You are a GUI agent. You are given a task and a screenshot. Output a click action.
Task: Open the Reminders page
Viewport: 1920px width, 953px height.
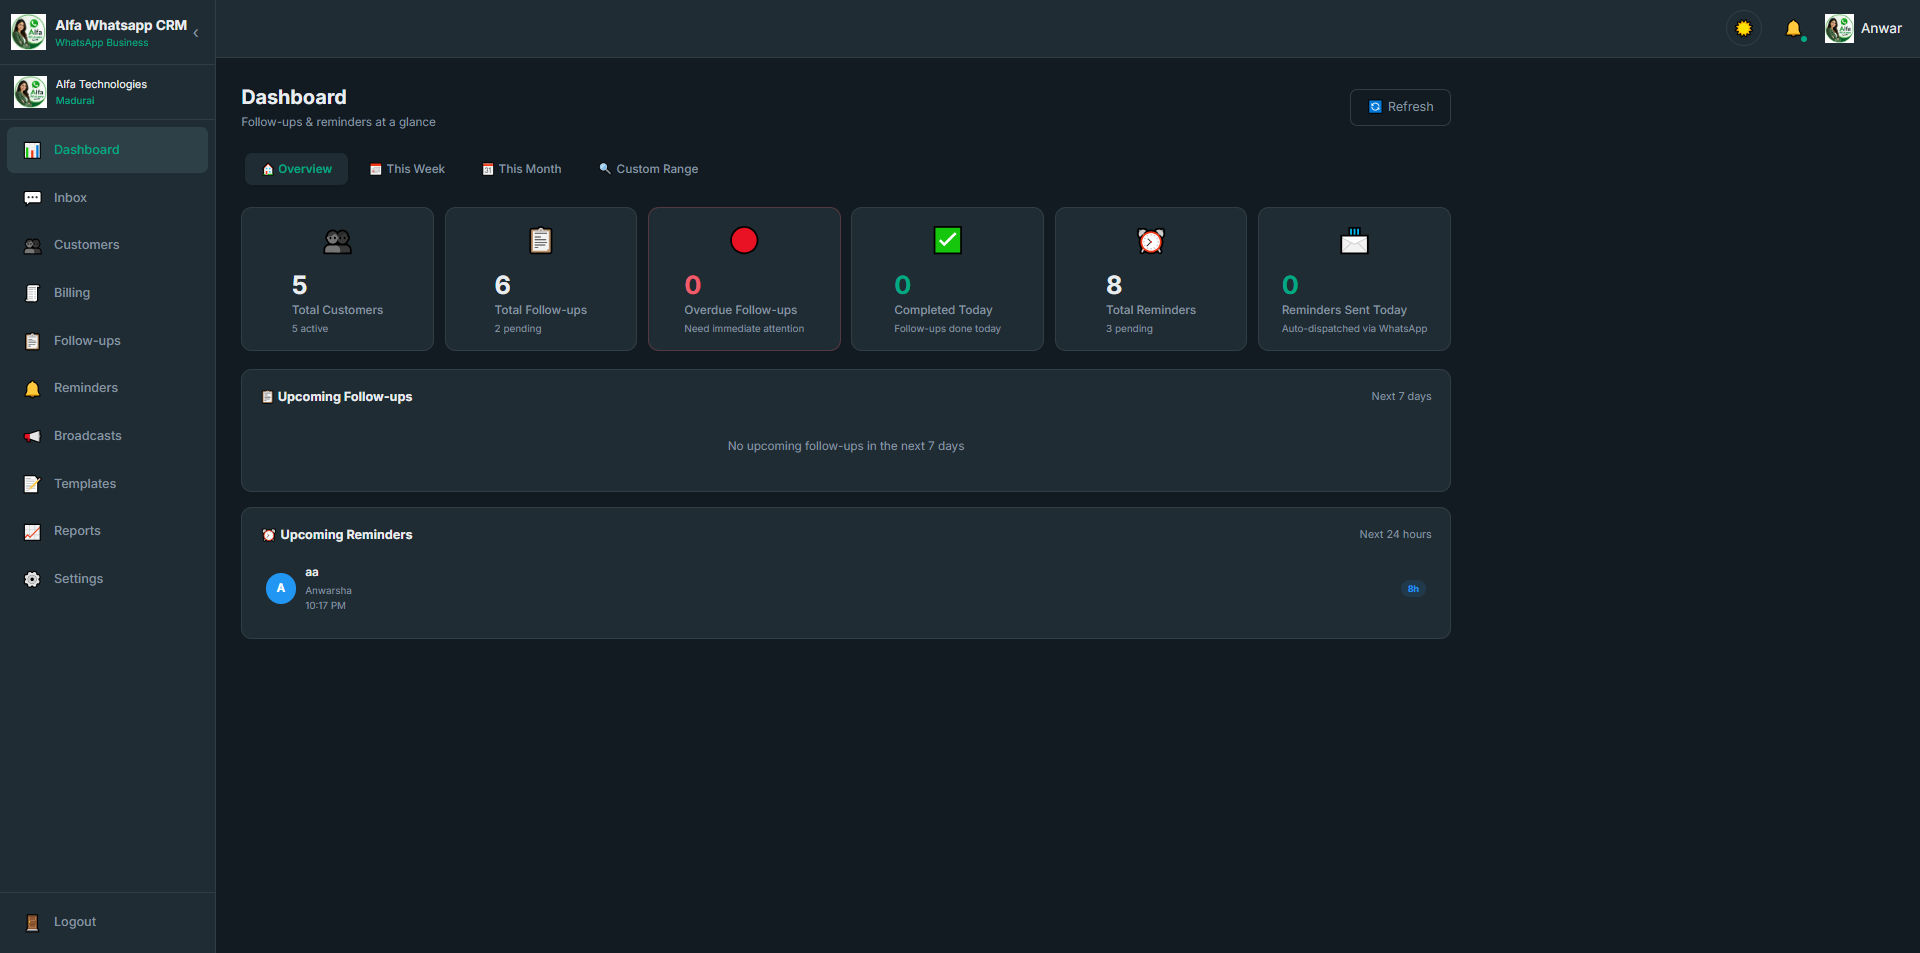(x=107, y=388)
